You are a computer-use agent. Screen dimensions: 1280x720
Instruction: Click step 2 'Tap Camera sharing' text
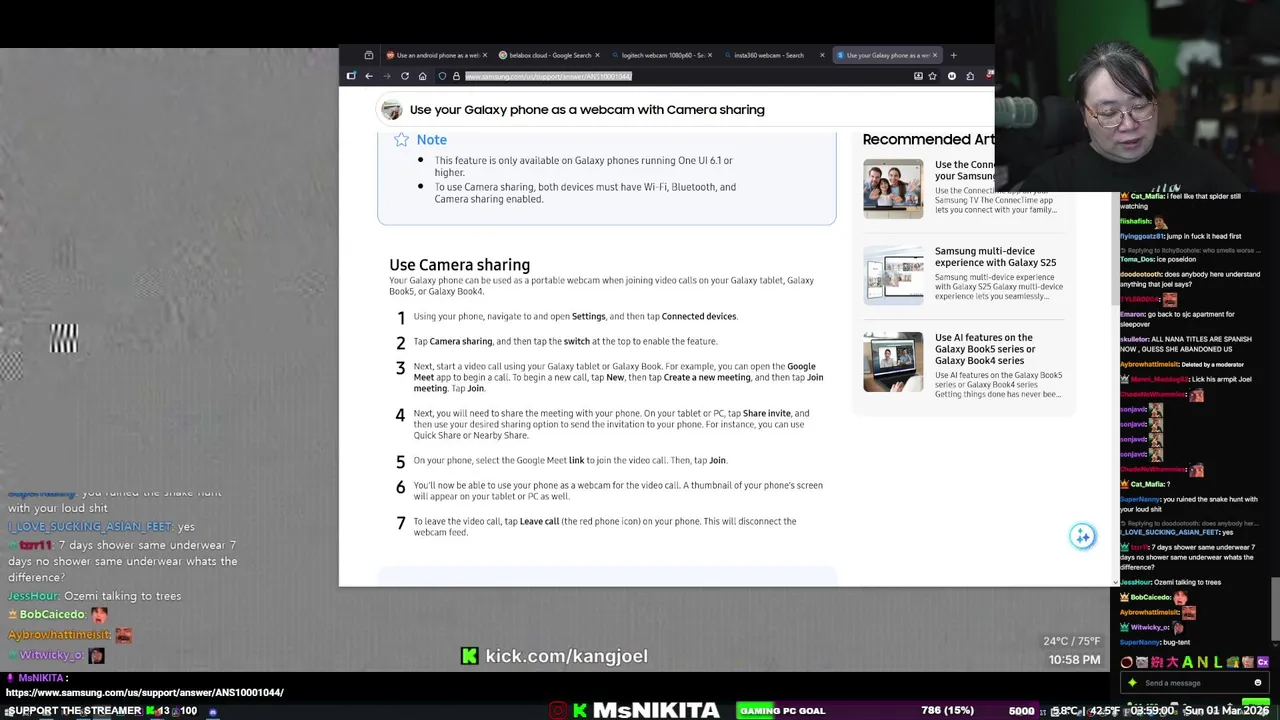(x=565, y=341)
